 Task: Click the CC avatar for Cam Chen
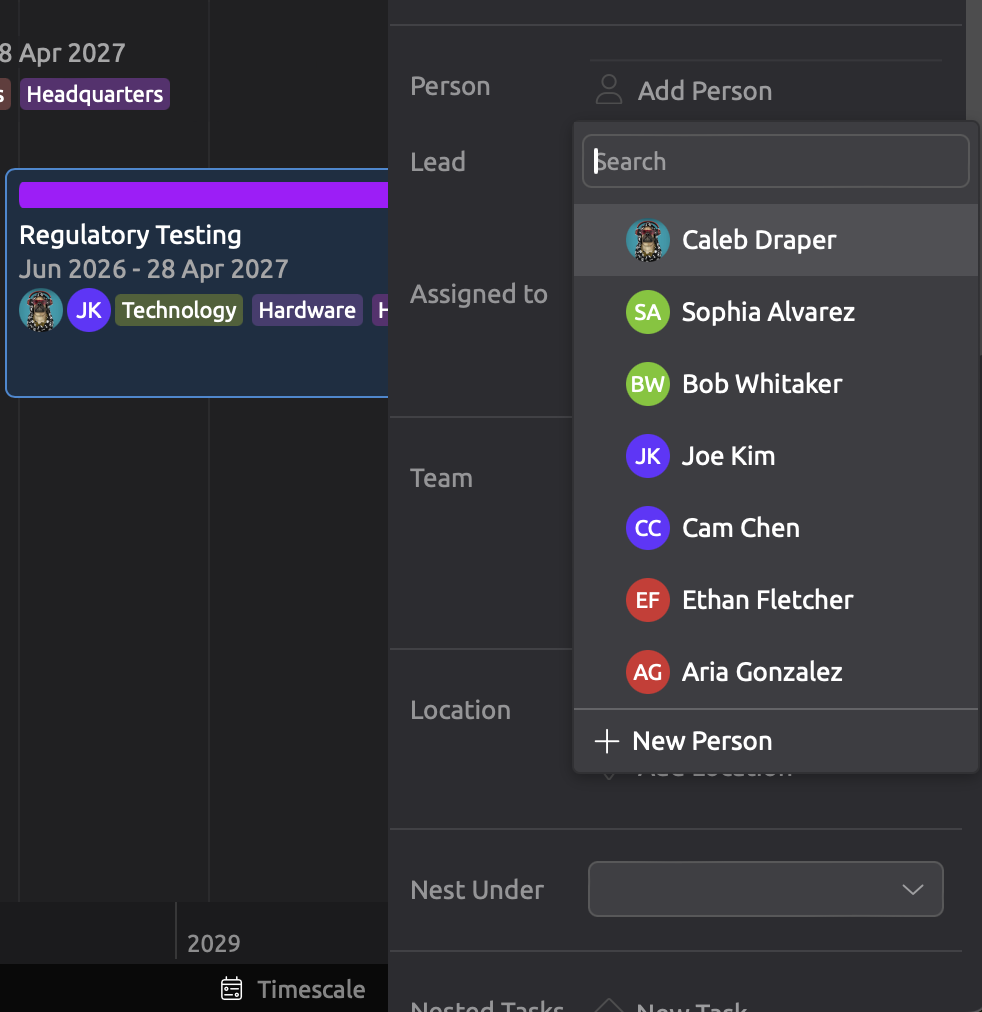pyautogui.click(x=647, y=528)
